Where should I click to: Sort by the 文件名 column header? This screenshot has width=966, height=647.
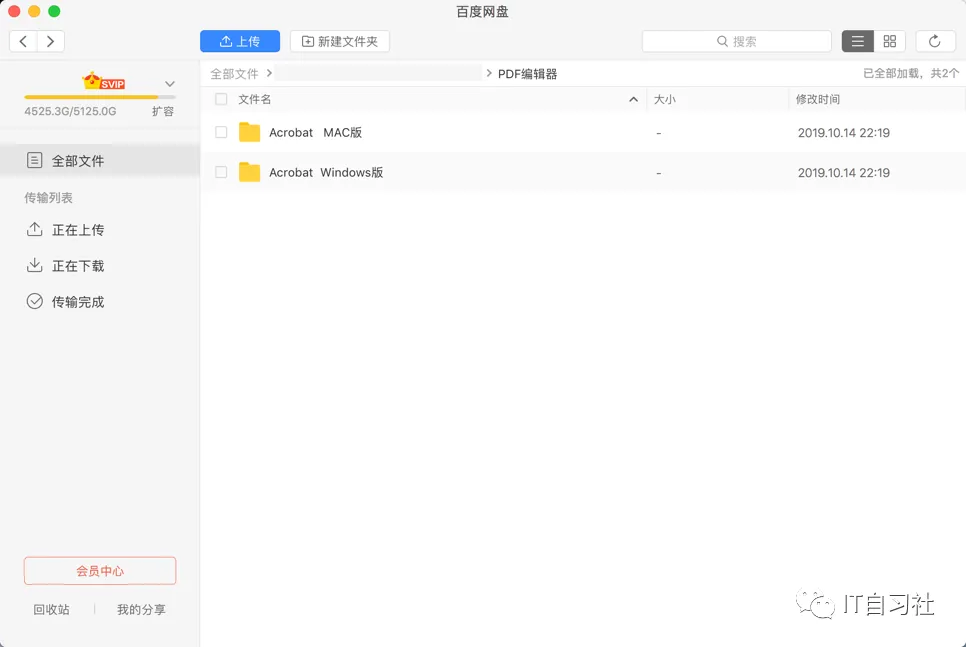click(x=254, y=99)
